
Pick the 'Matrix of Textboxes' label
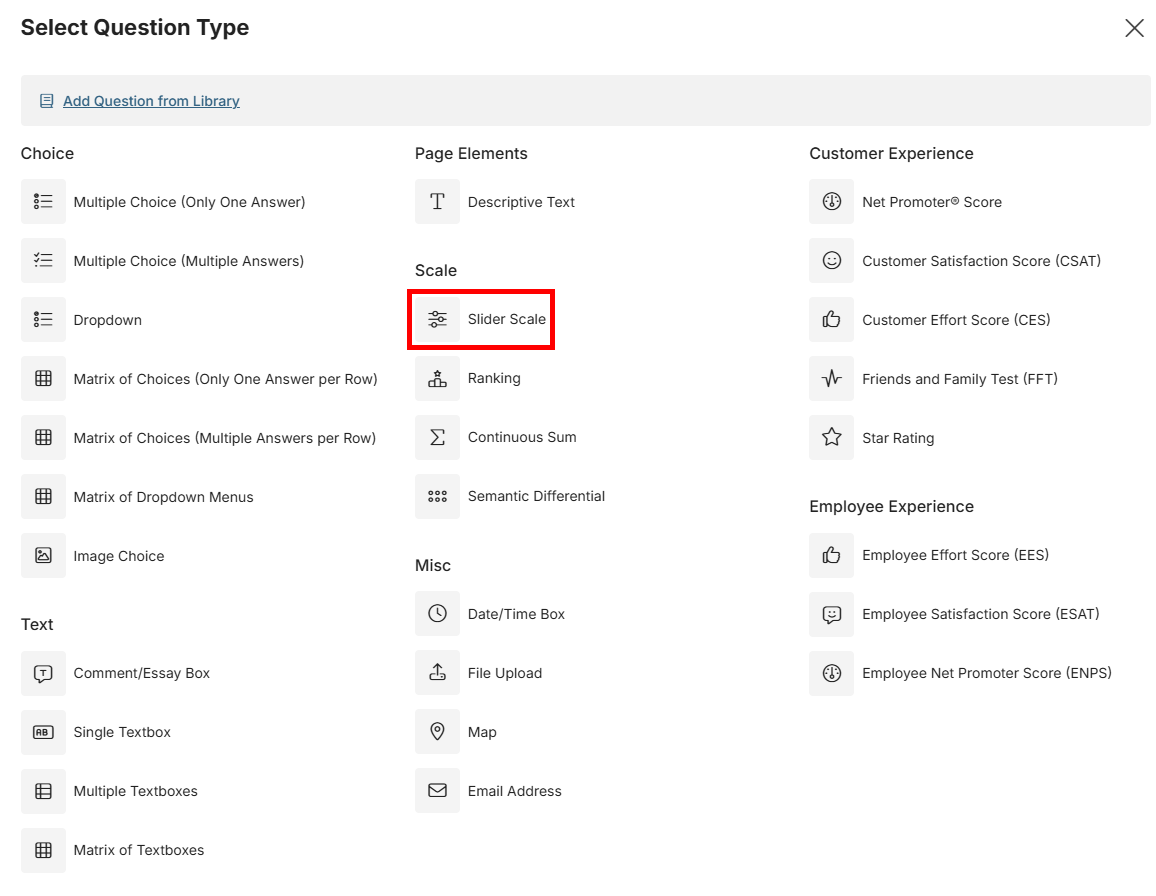coord(139,850)
